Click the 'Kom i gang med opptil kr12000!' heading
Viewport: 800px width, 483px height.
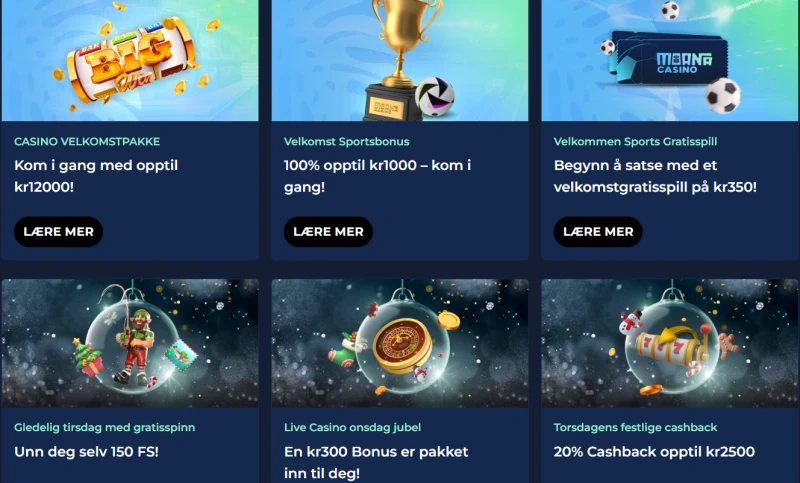[96, 176]
